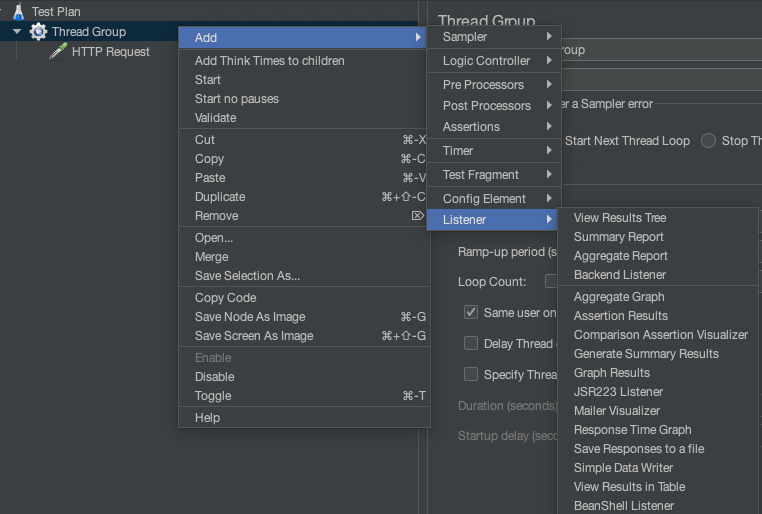Toggle Same user on each iteration checkbox

point(470,312)
